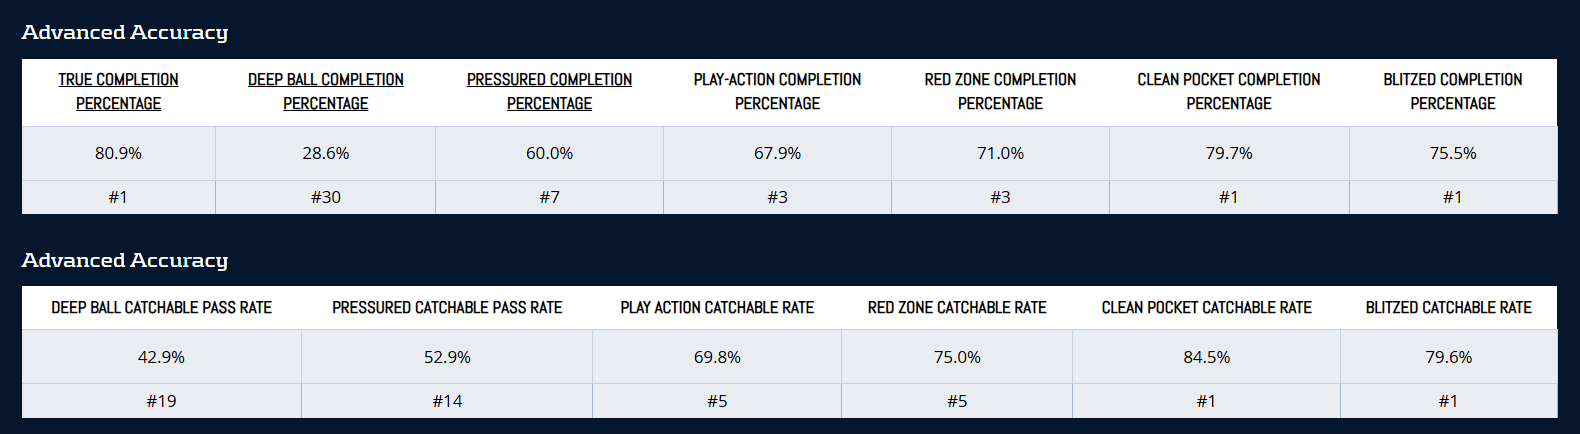The image size is (1580, 434).
Task: Click the #30 rank cell
Action: coord(325,197)
